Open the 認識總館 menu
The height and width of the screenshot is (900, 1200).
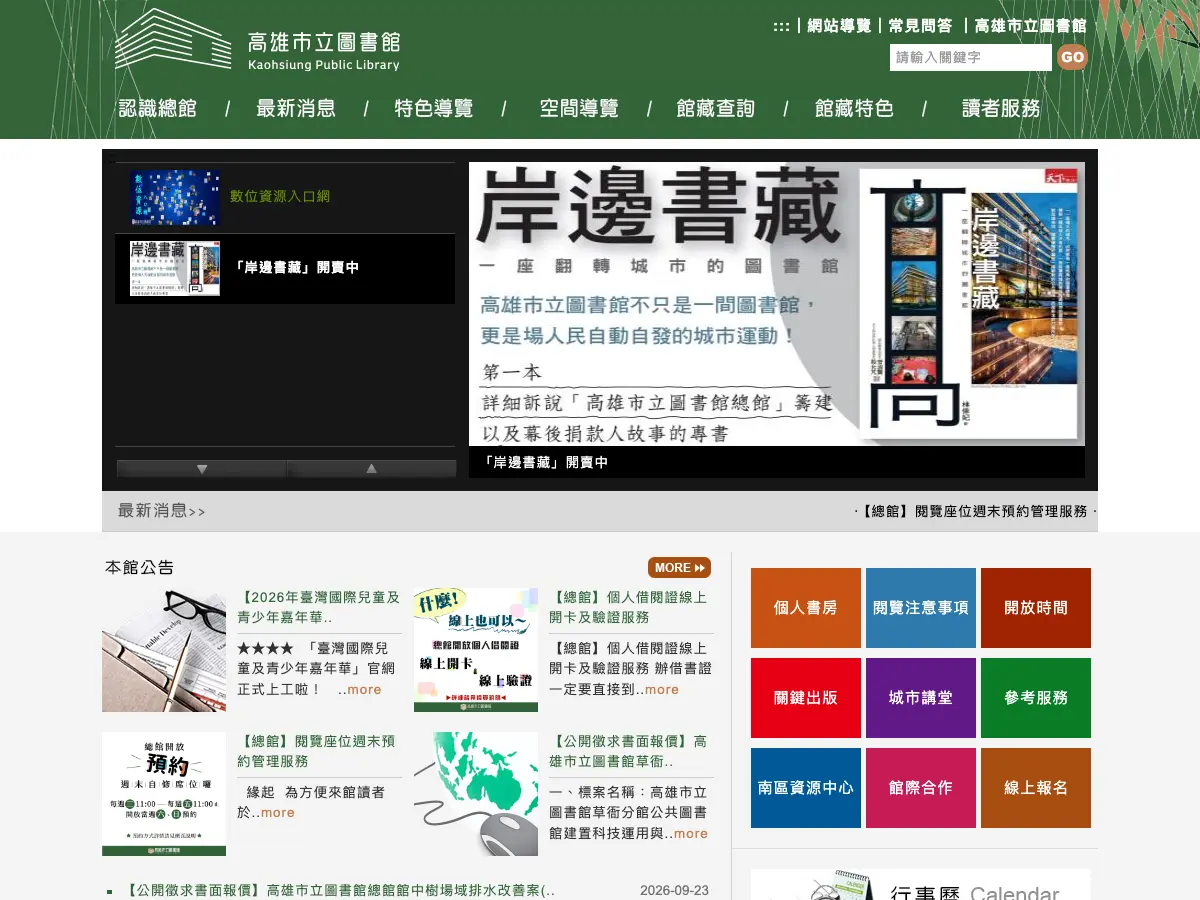tap(157, 108)
